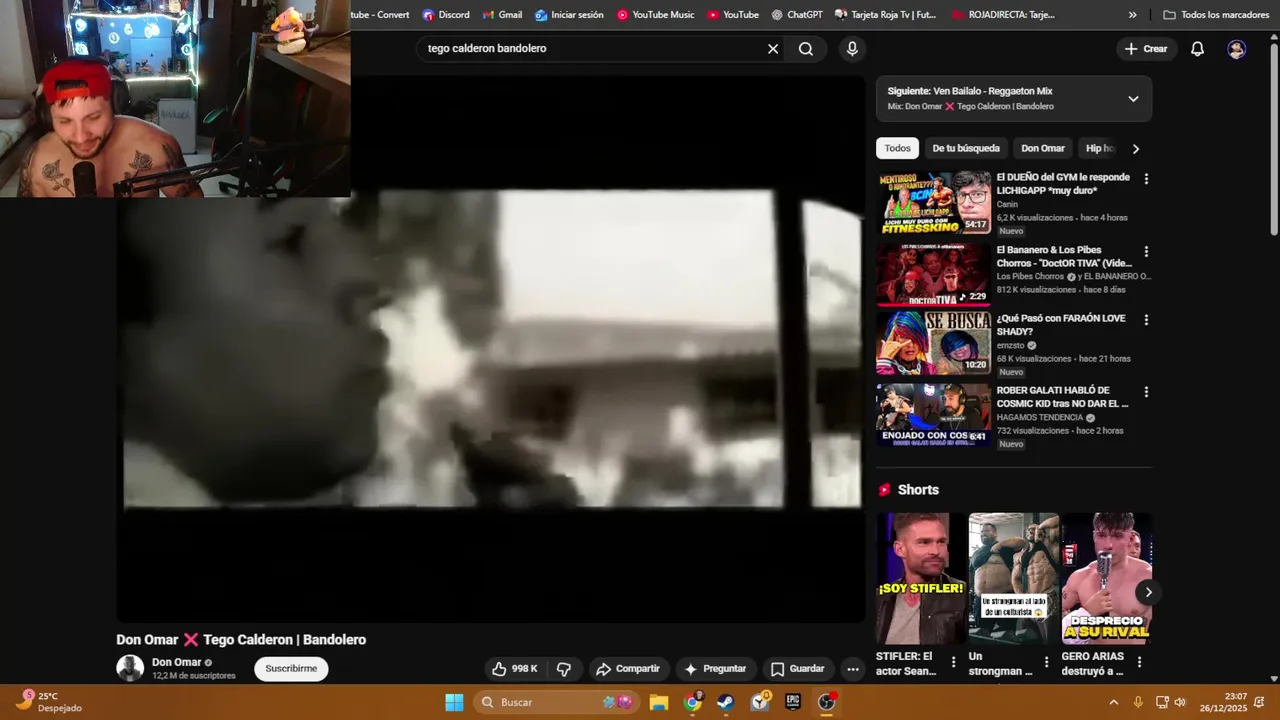Open the ROJADIRECTA bookmark
The height and width of the screenshot is (720, 1280).
click(1003, 15)
